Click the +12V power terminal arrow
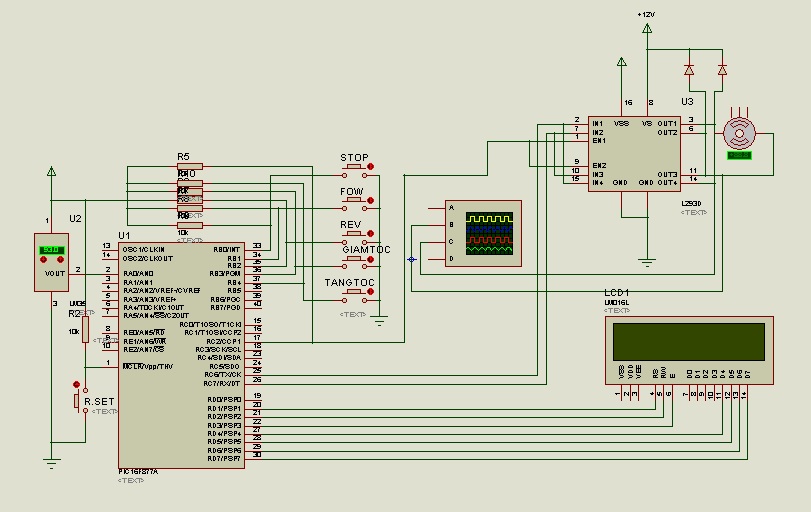This screenshot has height=512, width=811. click(647, 28)
